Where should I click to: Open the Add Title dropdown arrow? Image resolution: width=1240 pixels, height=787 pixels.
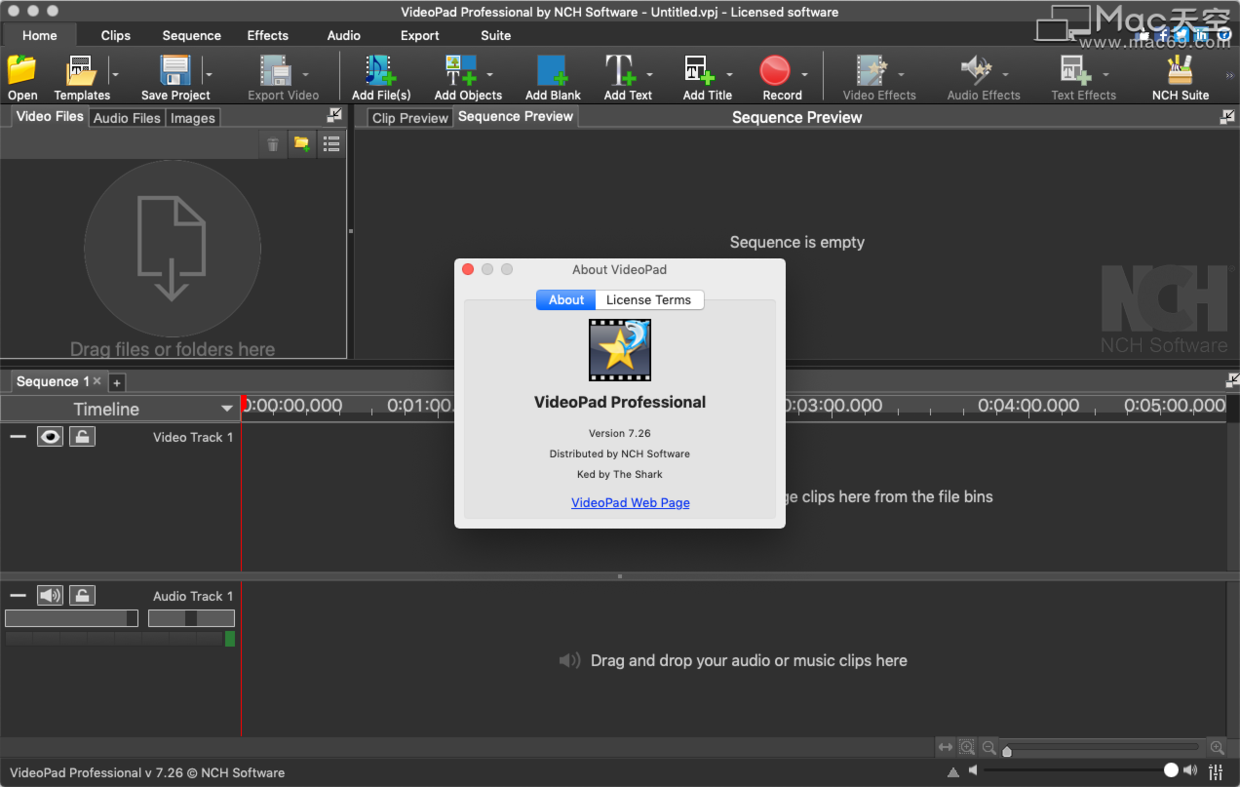coord(729,74)
